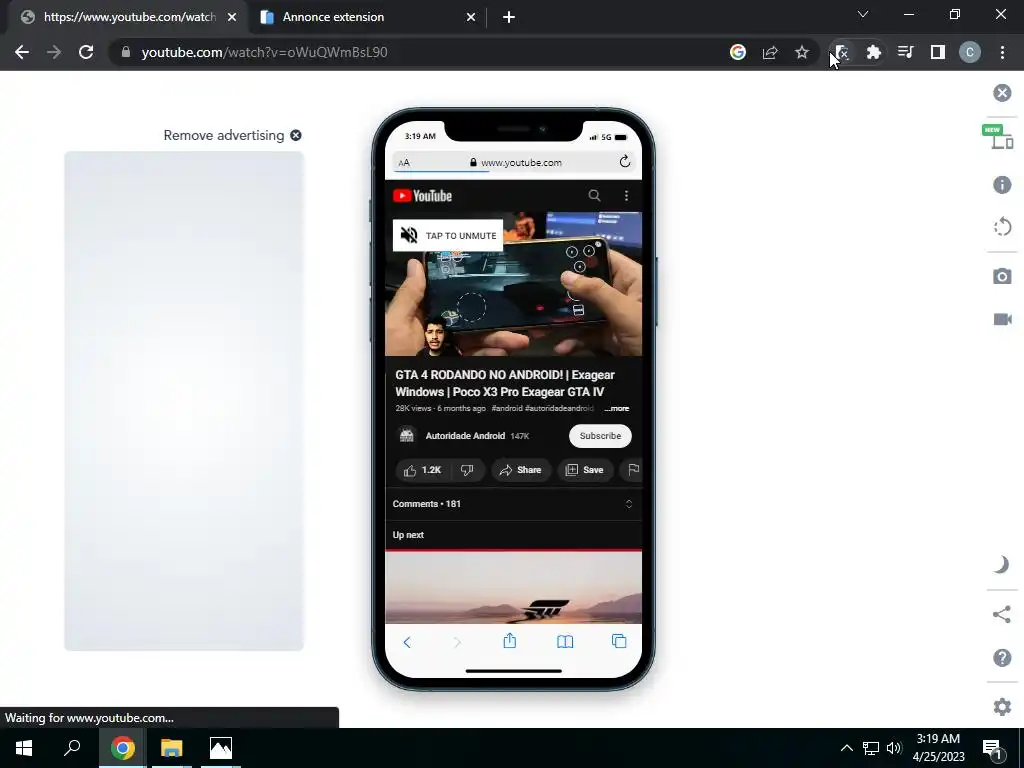1024x768 pixels.
Task: Open YouTube three-dot menu in phone
Action: click(x=626, y=195)
